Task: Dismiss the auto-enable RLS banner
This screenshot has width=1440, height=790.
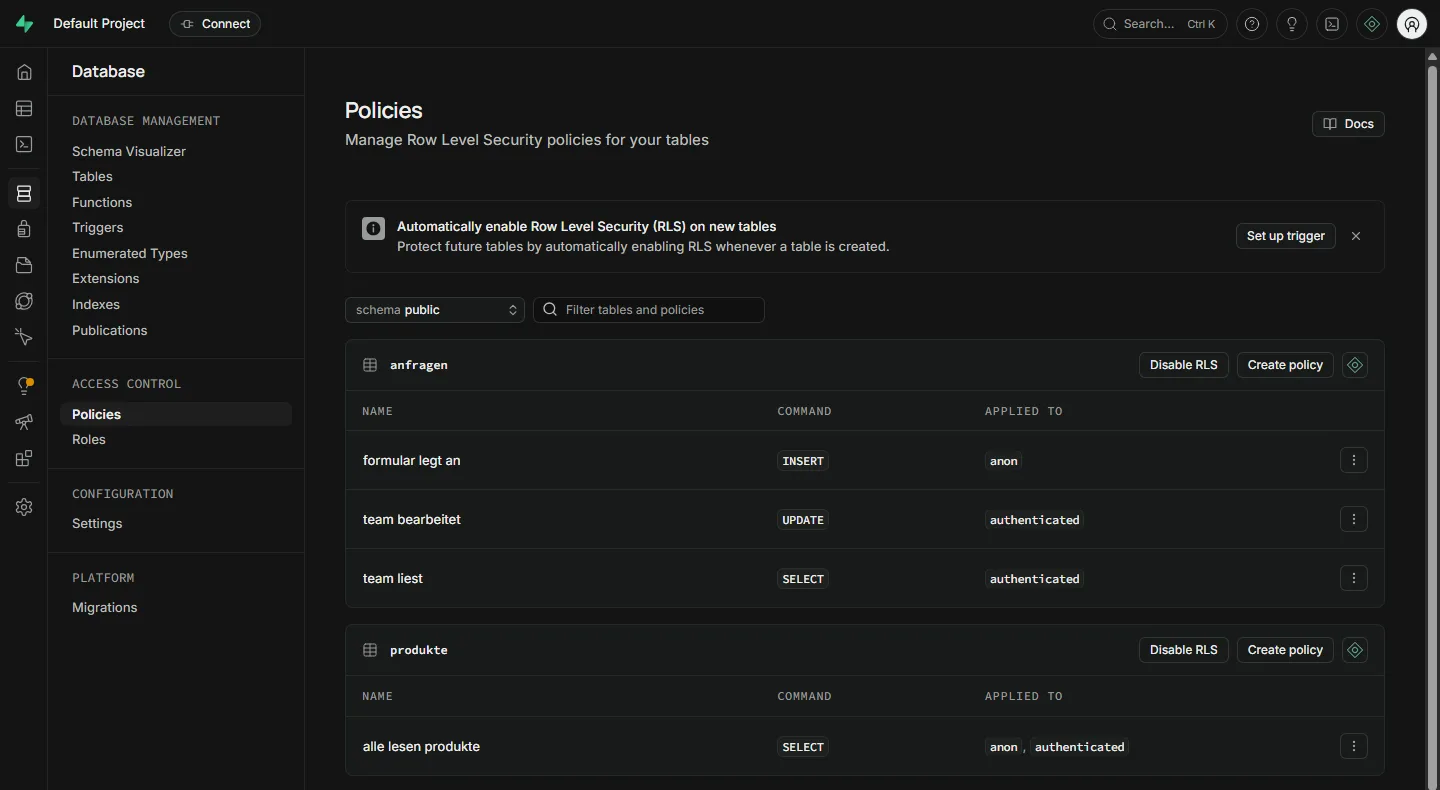Action: 1356,236
